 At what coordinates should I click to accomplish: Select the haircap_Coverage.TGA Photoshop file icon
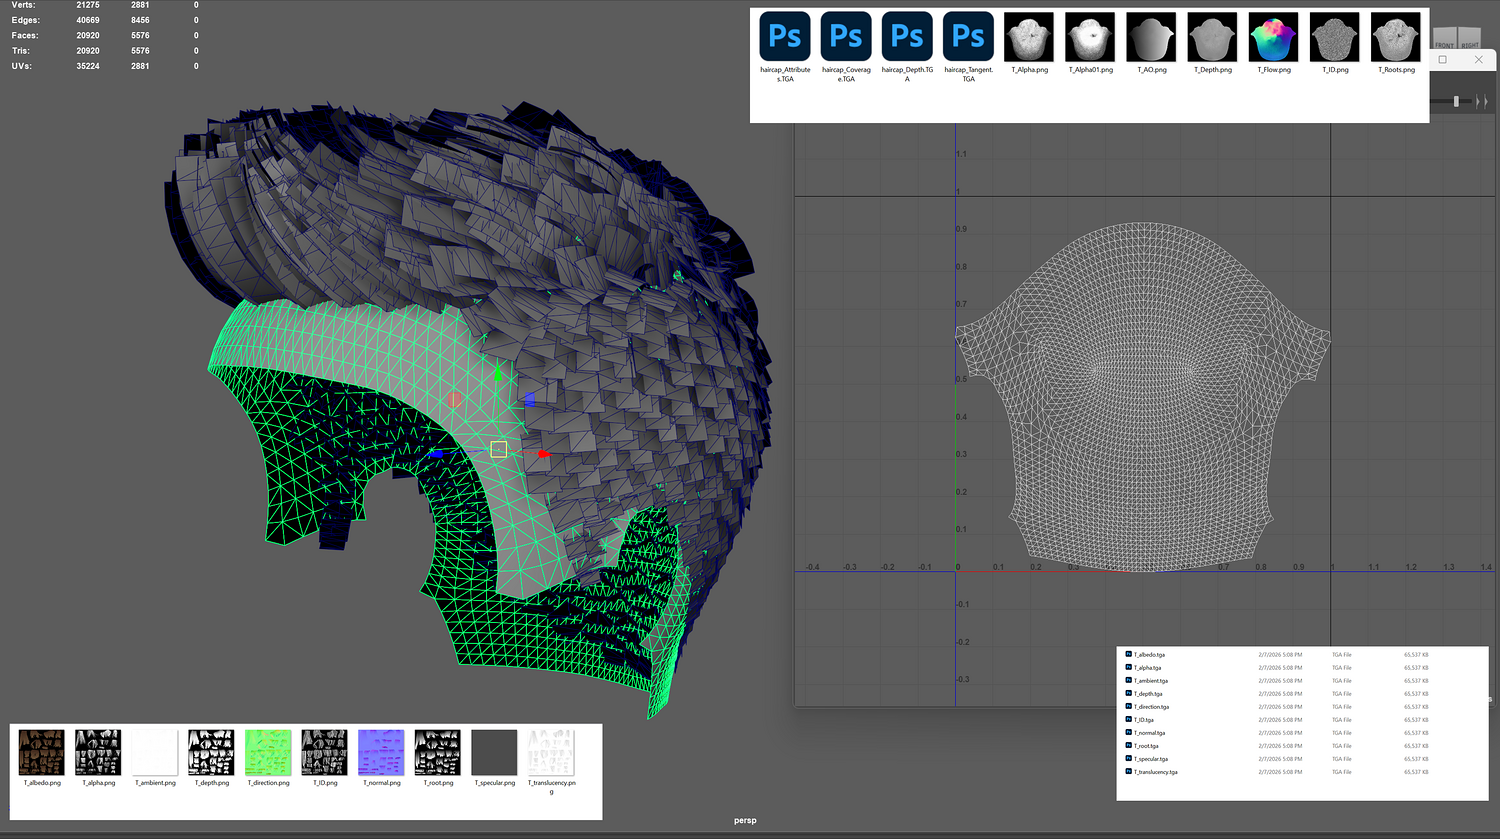click(846, 36)
